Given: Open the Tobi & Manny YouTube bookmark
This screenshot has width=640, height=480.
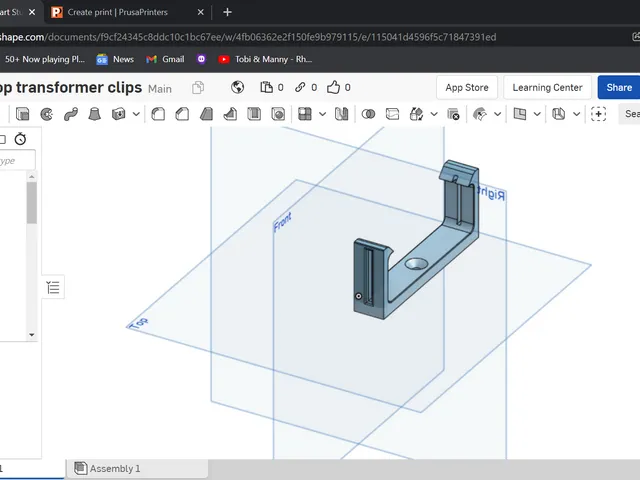Looking at the screenshot, I should [265, 59].
